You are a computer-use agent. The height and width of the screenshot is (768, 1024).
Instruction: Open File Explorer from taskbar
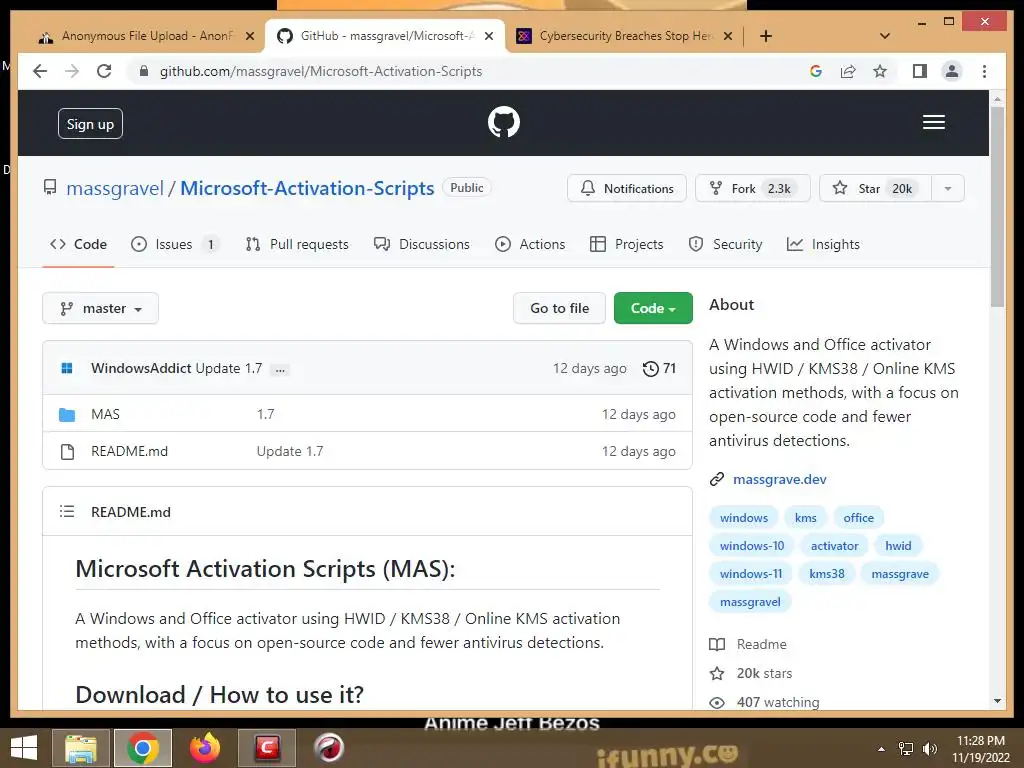coord(80,748)
